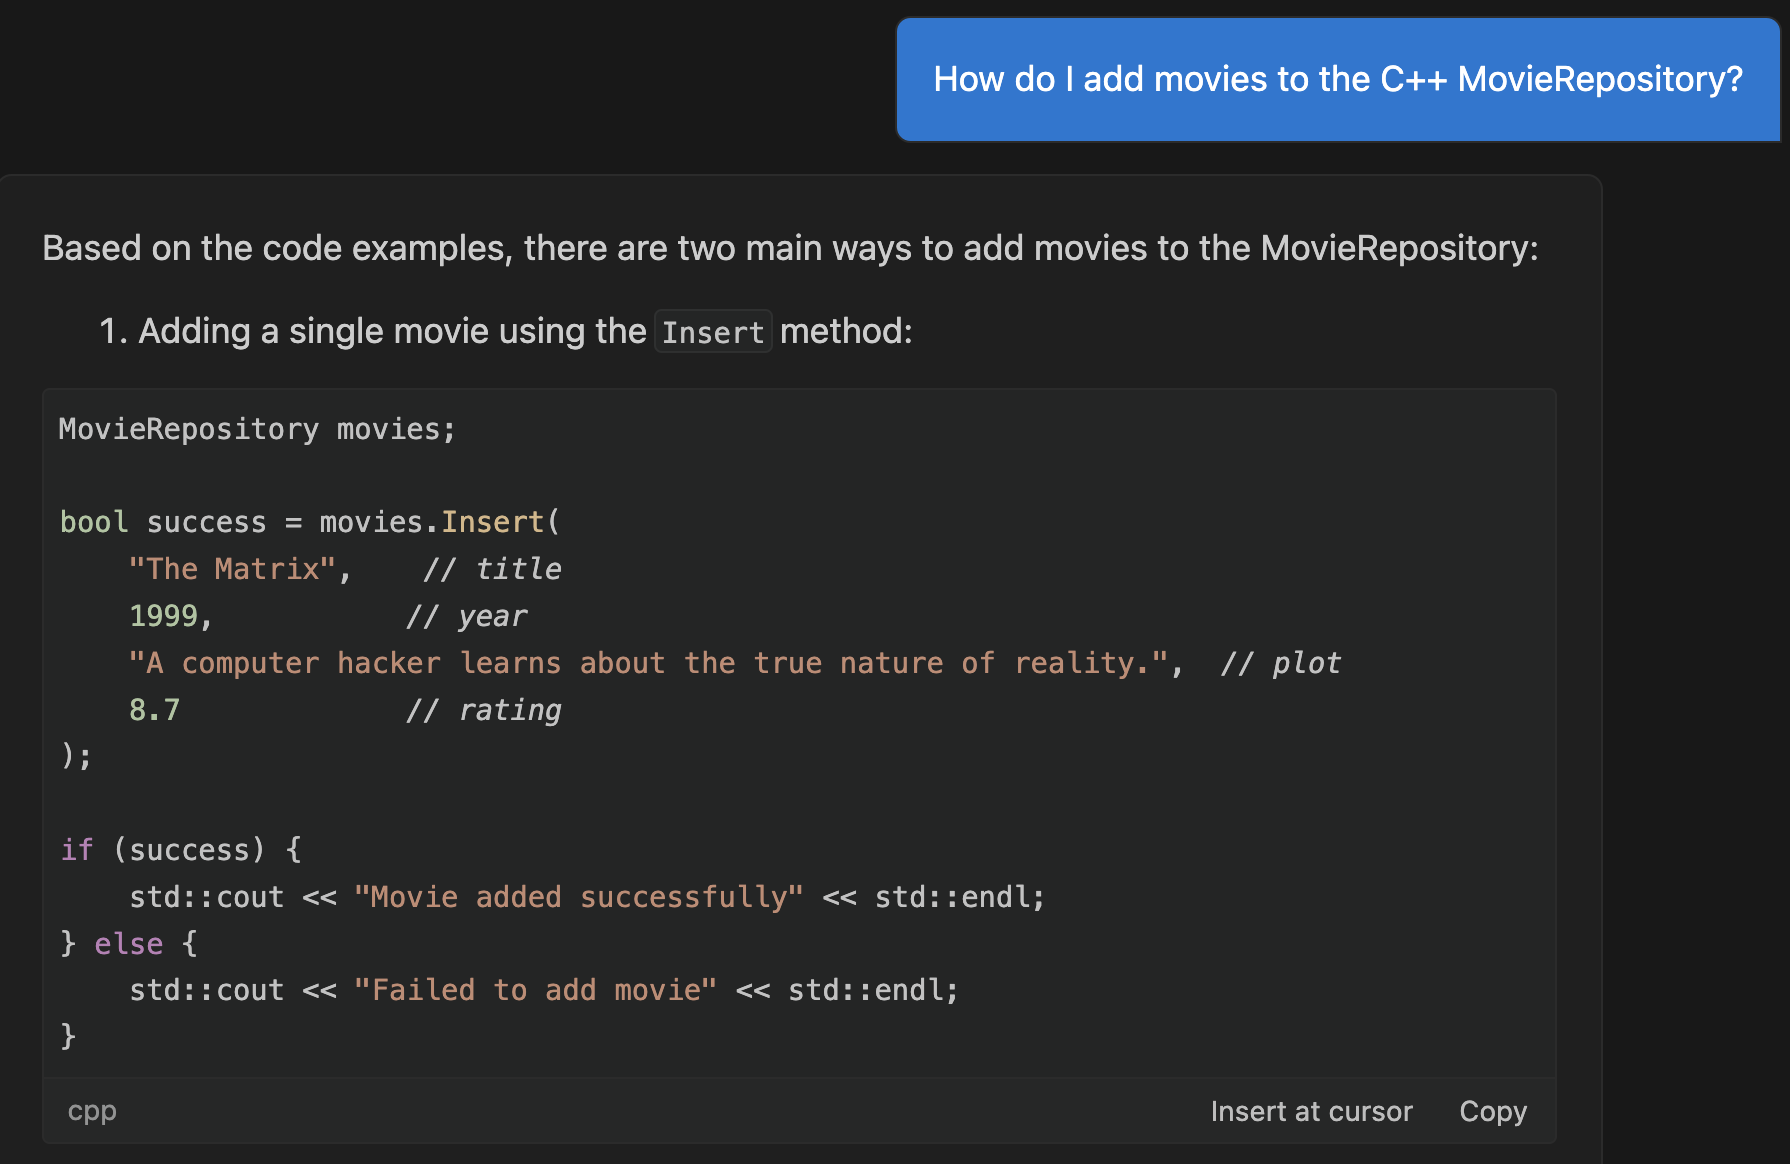Select the plot string in the code
The image size is (1790, 1164).
(652, 662)
